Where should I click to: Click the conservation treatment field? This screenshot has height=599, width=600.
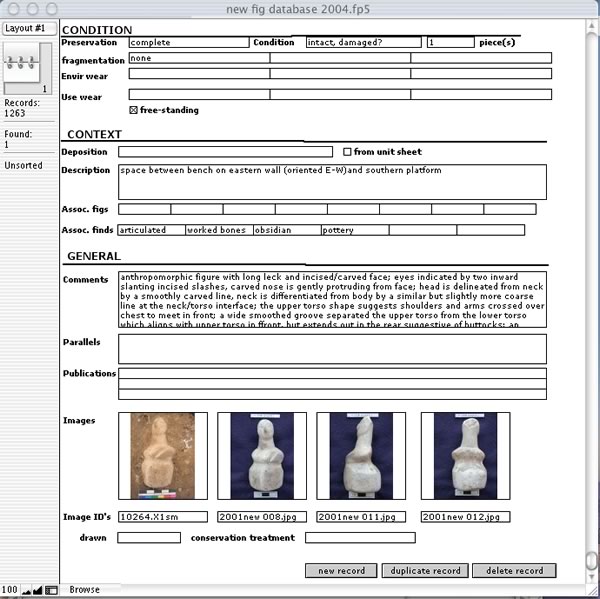pos(359,538)
